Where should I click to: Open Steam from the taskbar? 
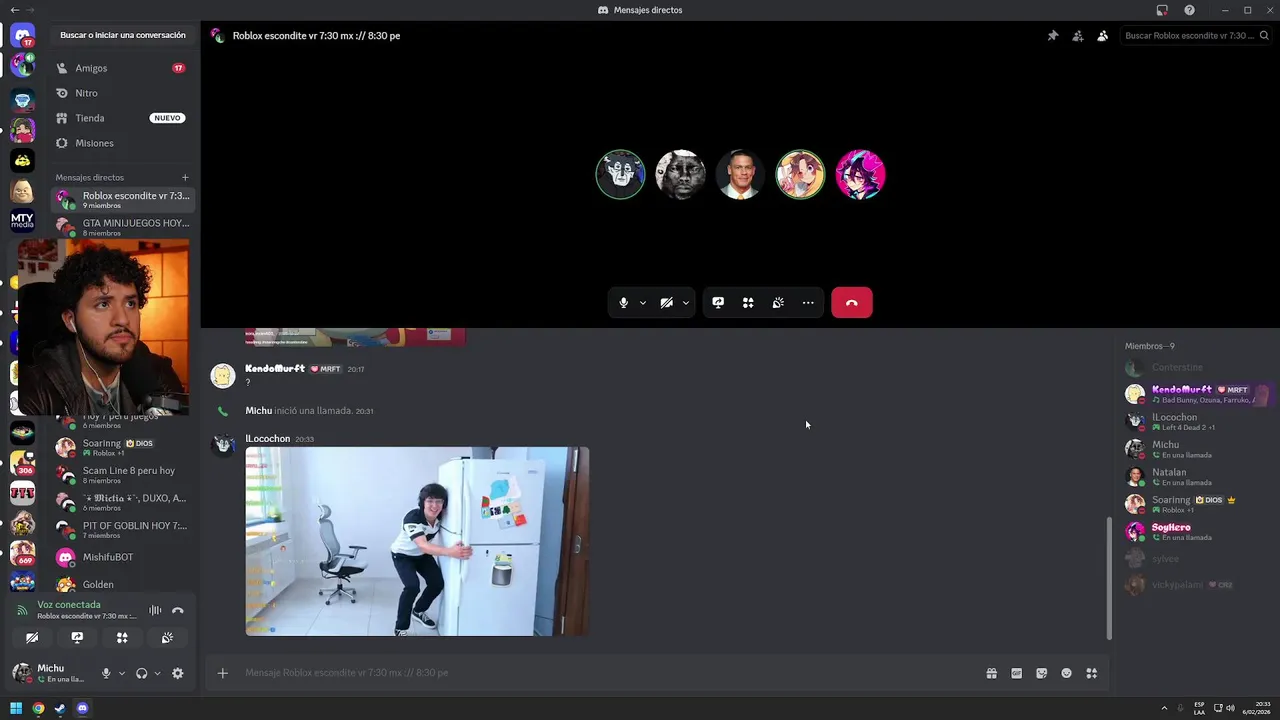coord(60,709)
